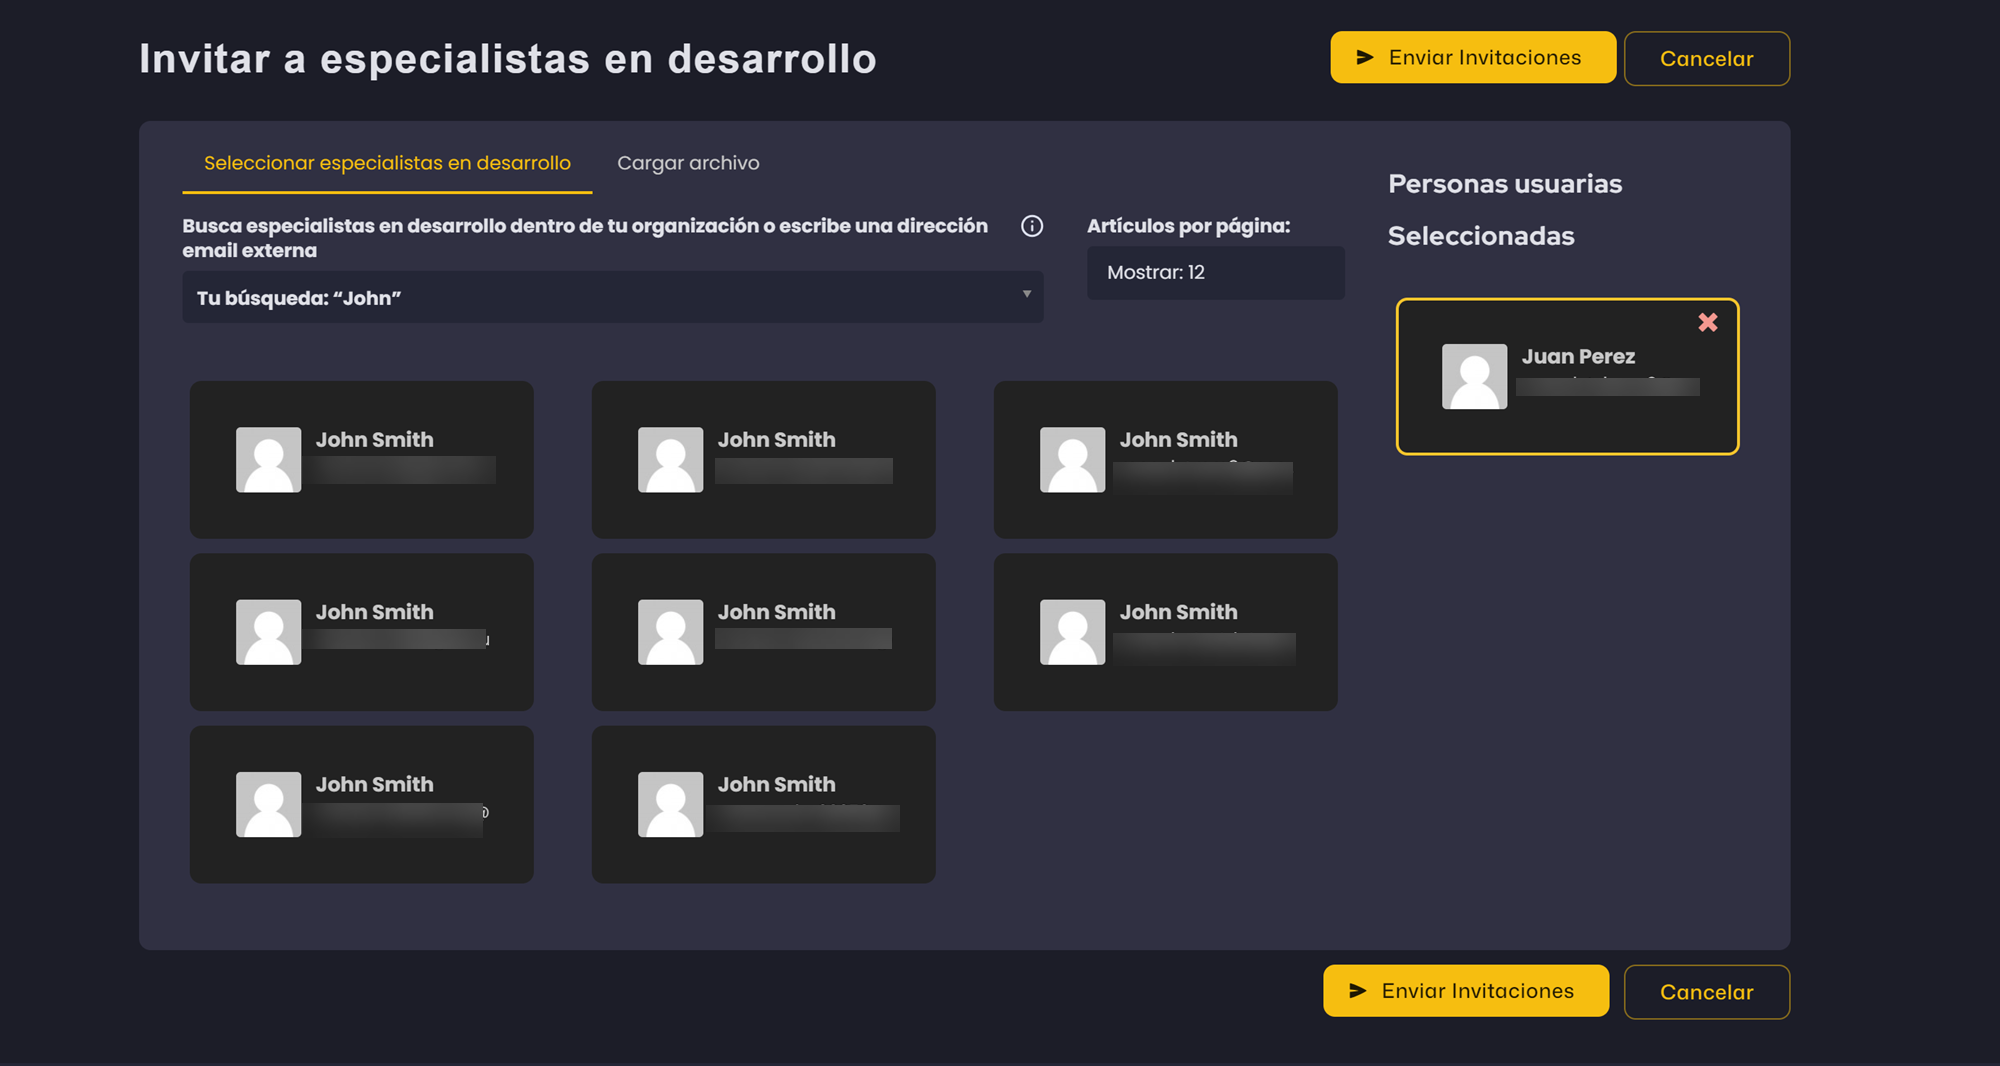
Task: Select the Juan Perez selected user card
Action: click(x=1567, y=376)
